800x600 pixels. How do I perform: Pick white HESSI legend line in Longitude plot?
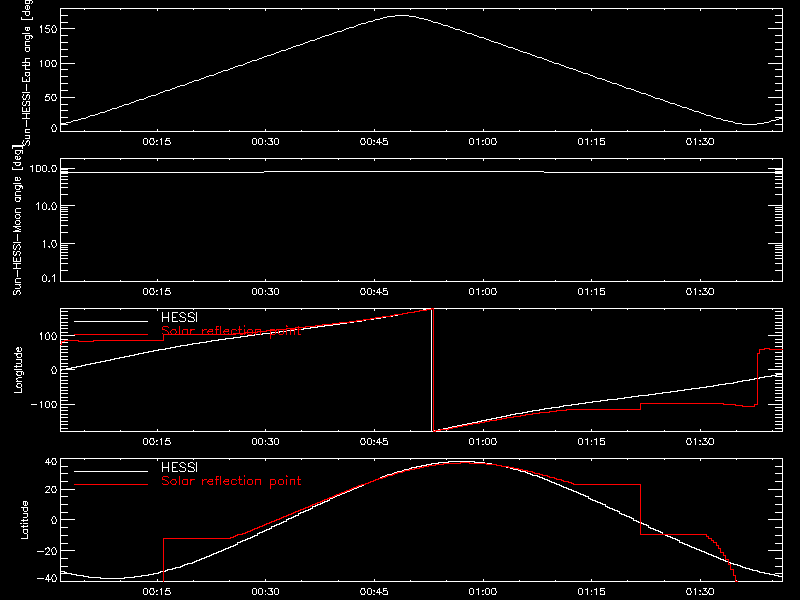(111, 321)
